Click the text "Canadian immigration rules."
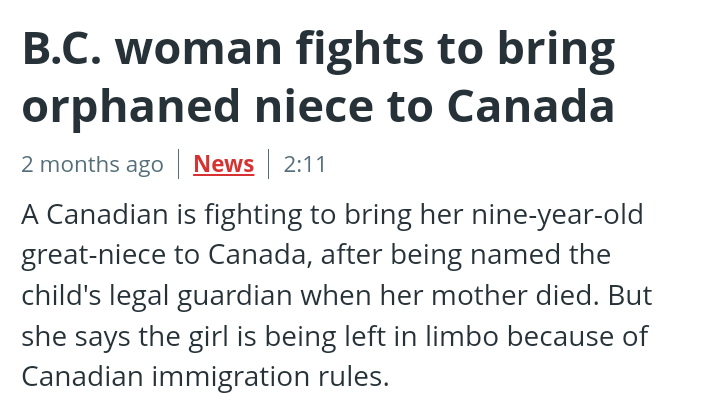This screenshot has height=418, width=720. point(204,377)
